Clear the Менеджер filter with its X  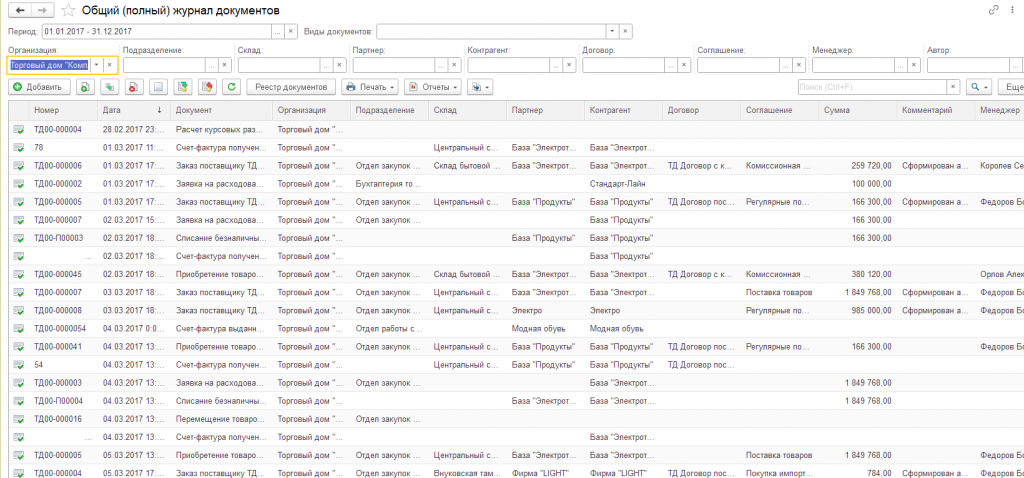[x=914, y=65]
